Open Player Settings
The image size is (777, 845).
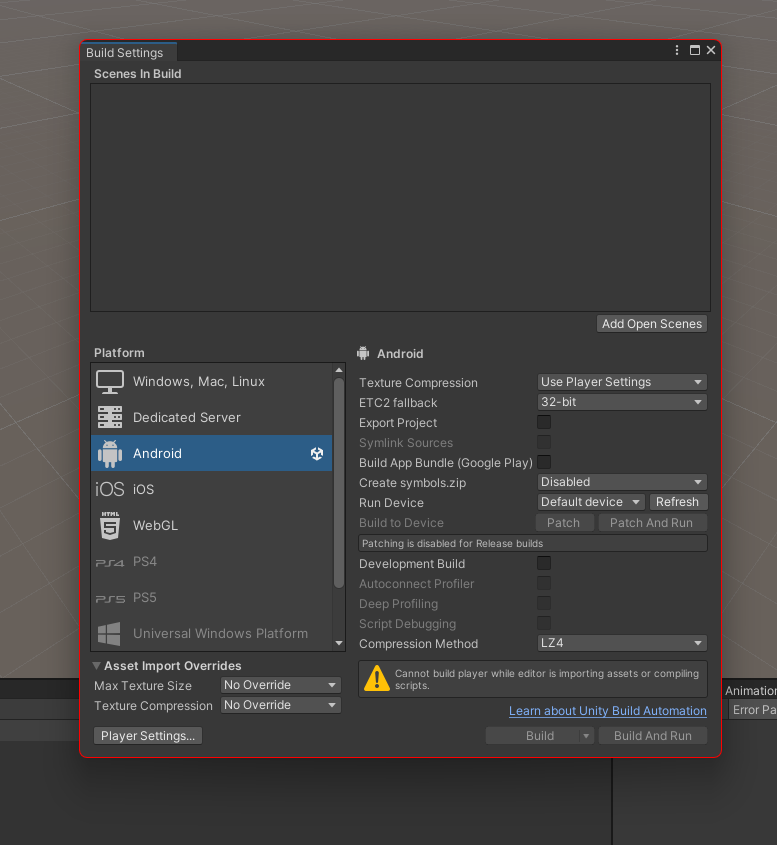(148, 736)
